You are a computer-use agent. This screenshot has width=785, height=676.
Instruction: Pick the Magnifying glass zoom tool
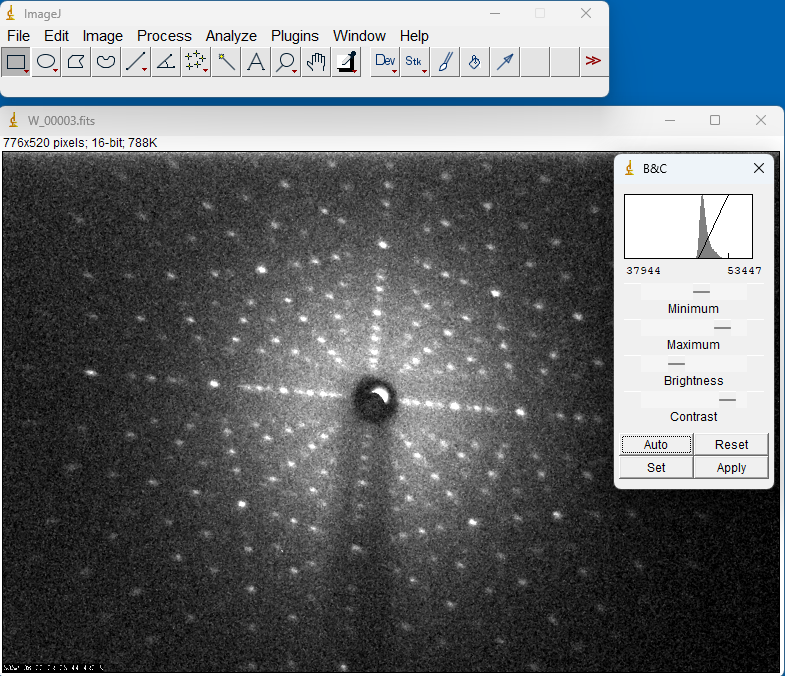click(286, 62)
